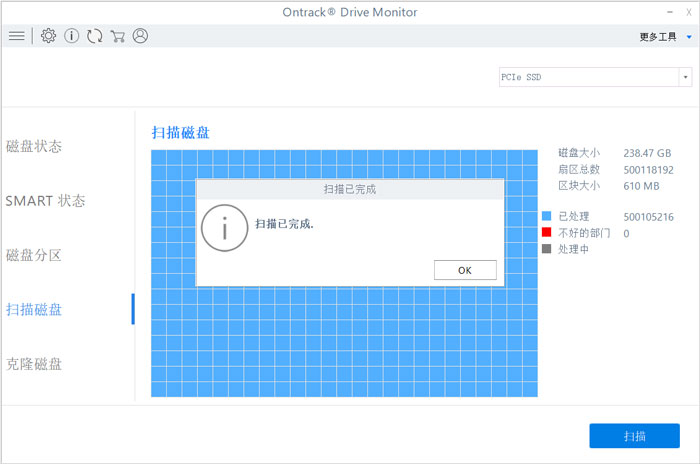Switch to the 磁盘状态 tab
The width and height of the screenshot is (700, 464).
(x=34, y=147)
